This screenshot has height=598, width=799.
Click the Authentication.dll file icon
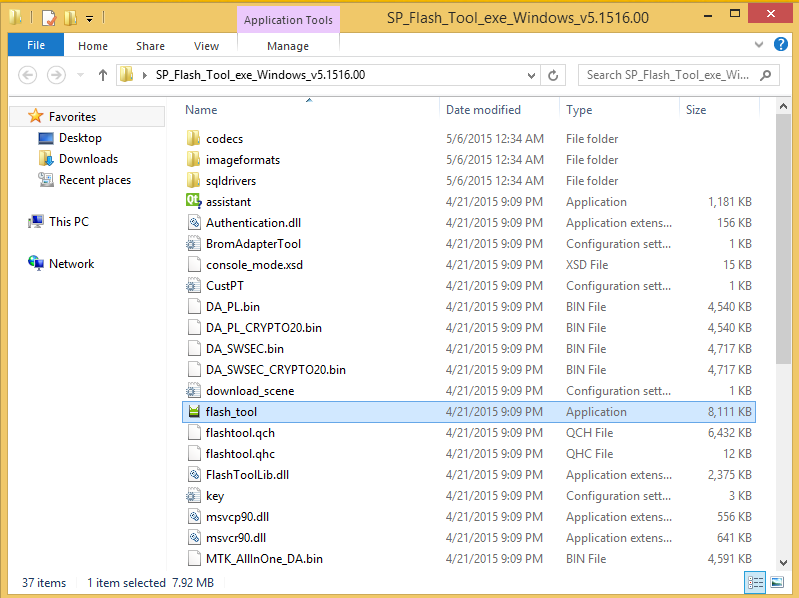pos(194,223)
